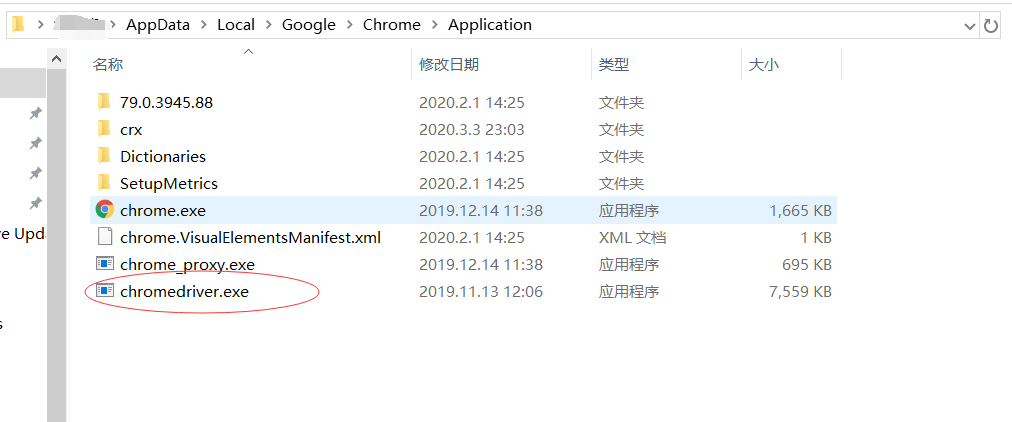Click the third pin icon in navigation pane
Screen dimensions: 1012x422
pos(36,173)
